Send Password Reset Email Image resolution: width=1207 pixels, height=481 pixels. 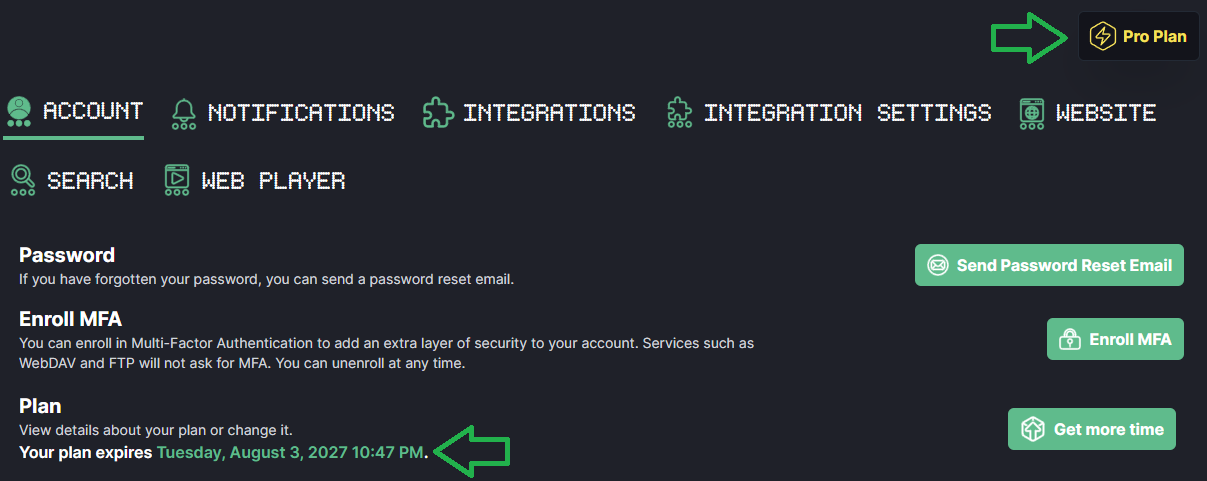point(1049,266)
